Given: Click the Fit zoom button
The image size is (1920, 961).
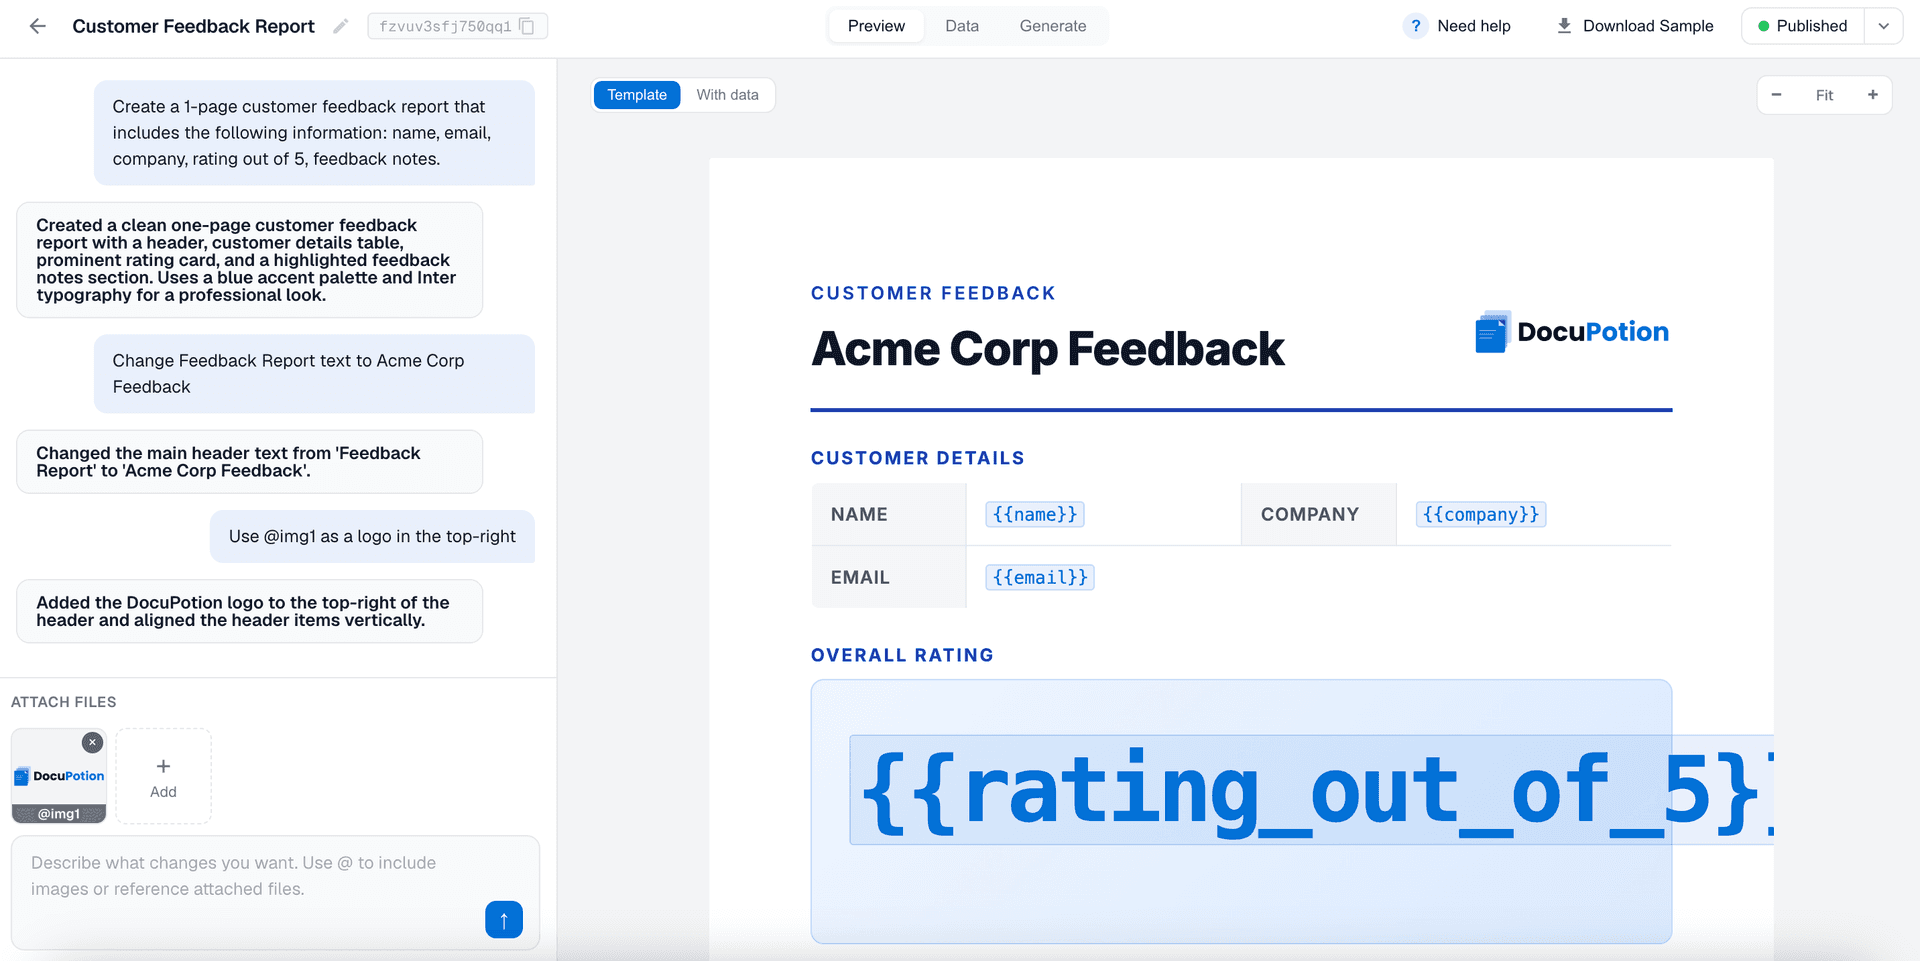Looking at the screenshot, I should [1824, 95].
